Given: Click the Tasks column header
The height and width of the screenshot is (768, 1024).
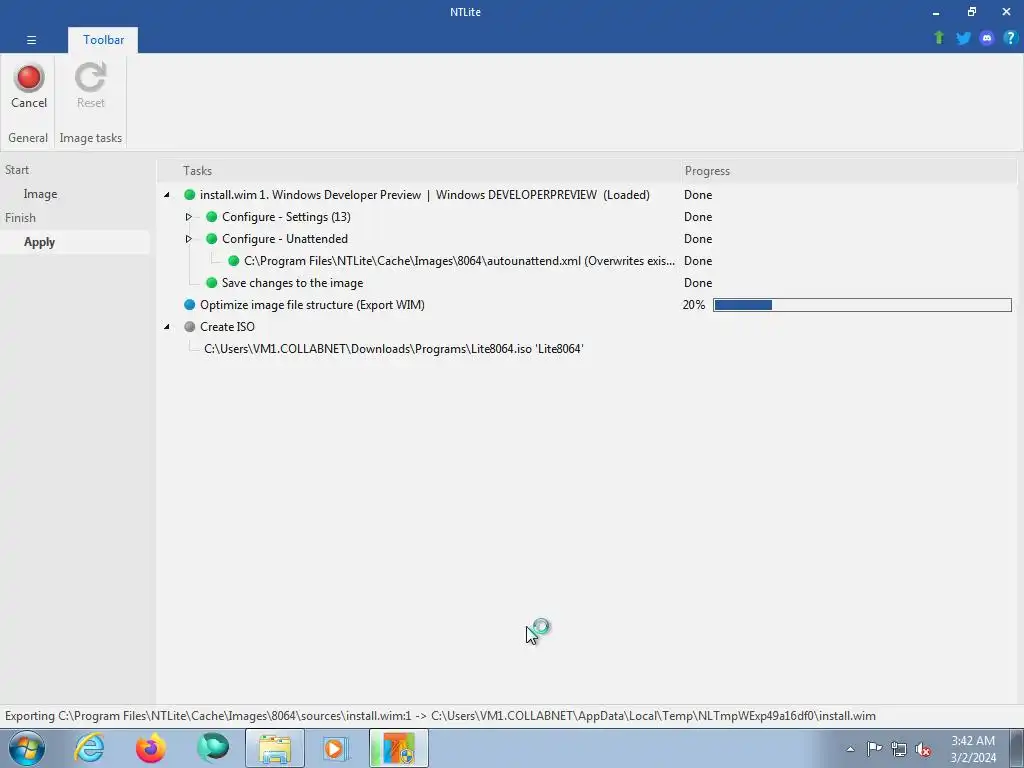Looking at the screenshot, I should tap(197, 170).
